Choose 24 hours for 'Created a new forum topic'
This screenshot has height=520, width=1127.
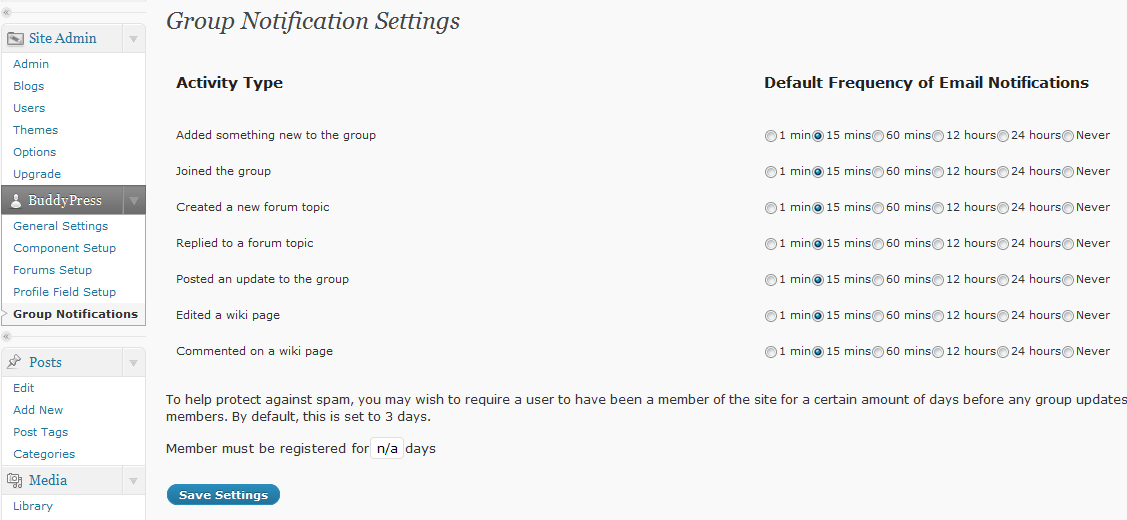[1003, 208]
